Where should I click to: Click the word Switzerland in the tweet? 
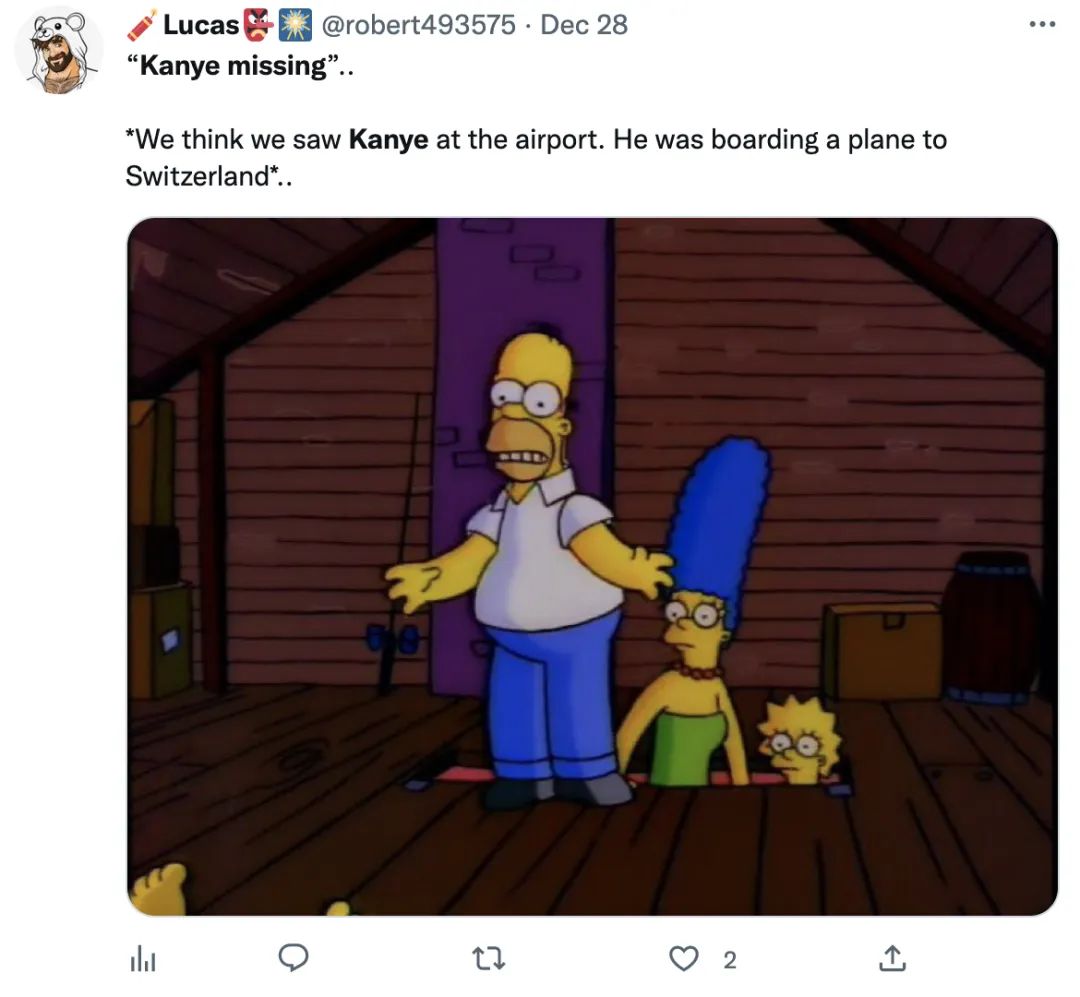click(198, 176)
